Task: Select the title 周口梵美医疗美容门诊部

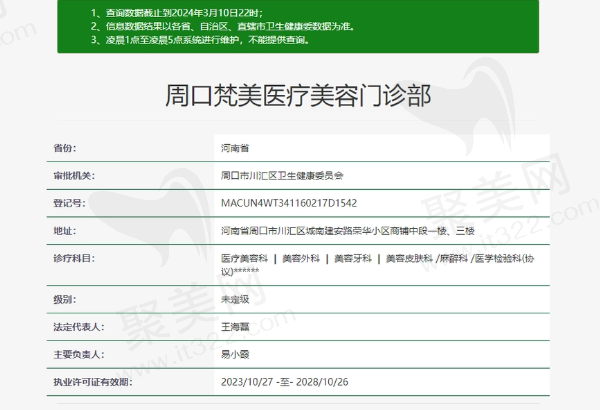Action: tap(298, 95)
